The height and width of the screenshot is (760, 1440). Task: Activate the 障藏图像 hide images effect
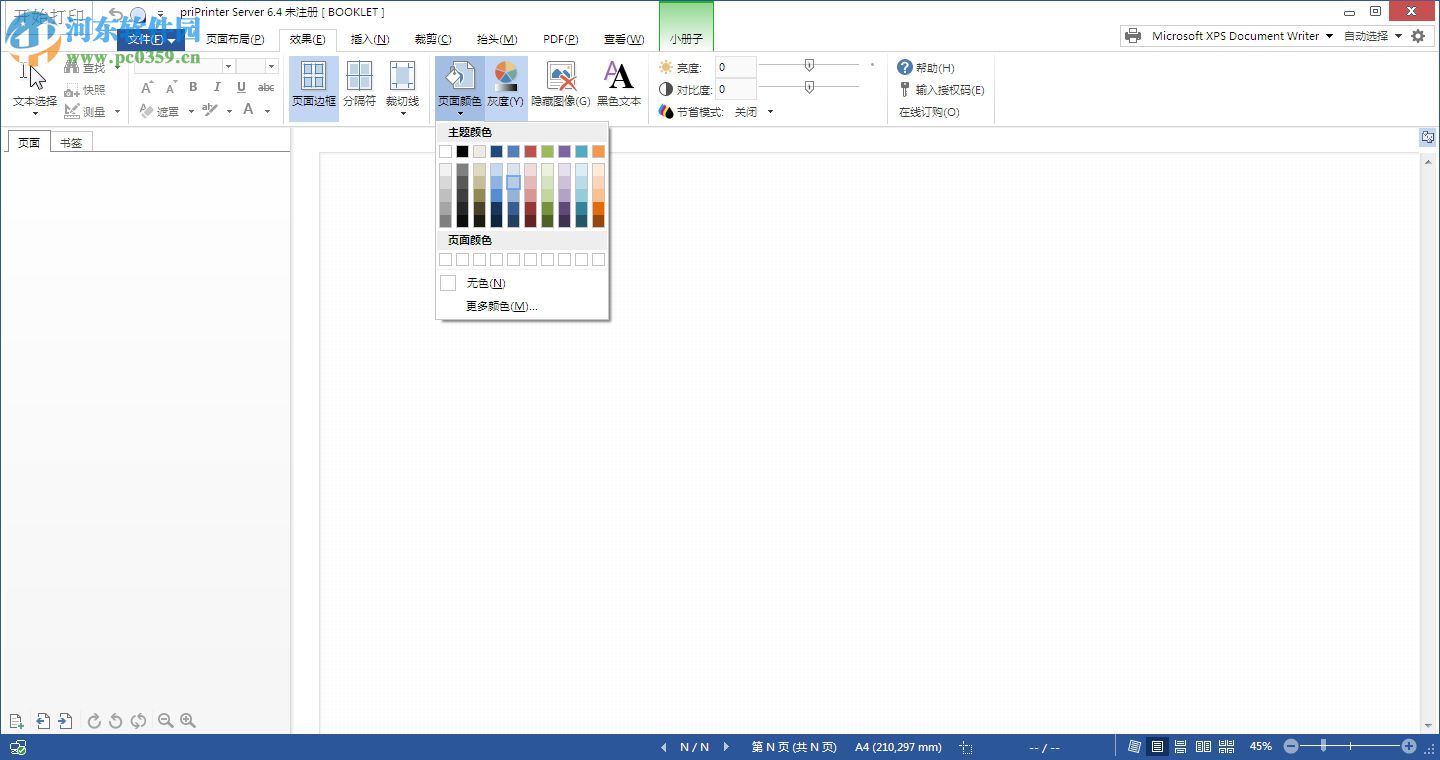[561, 85]
